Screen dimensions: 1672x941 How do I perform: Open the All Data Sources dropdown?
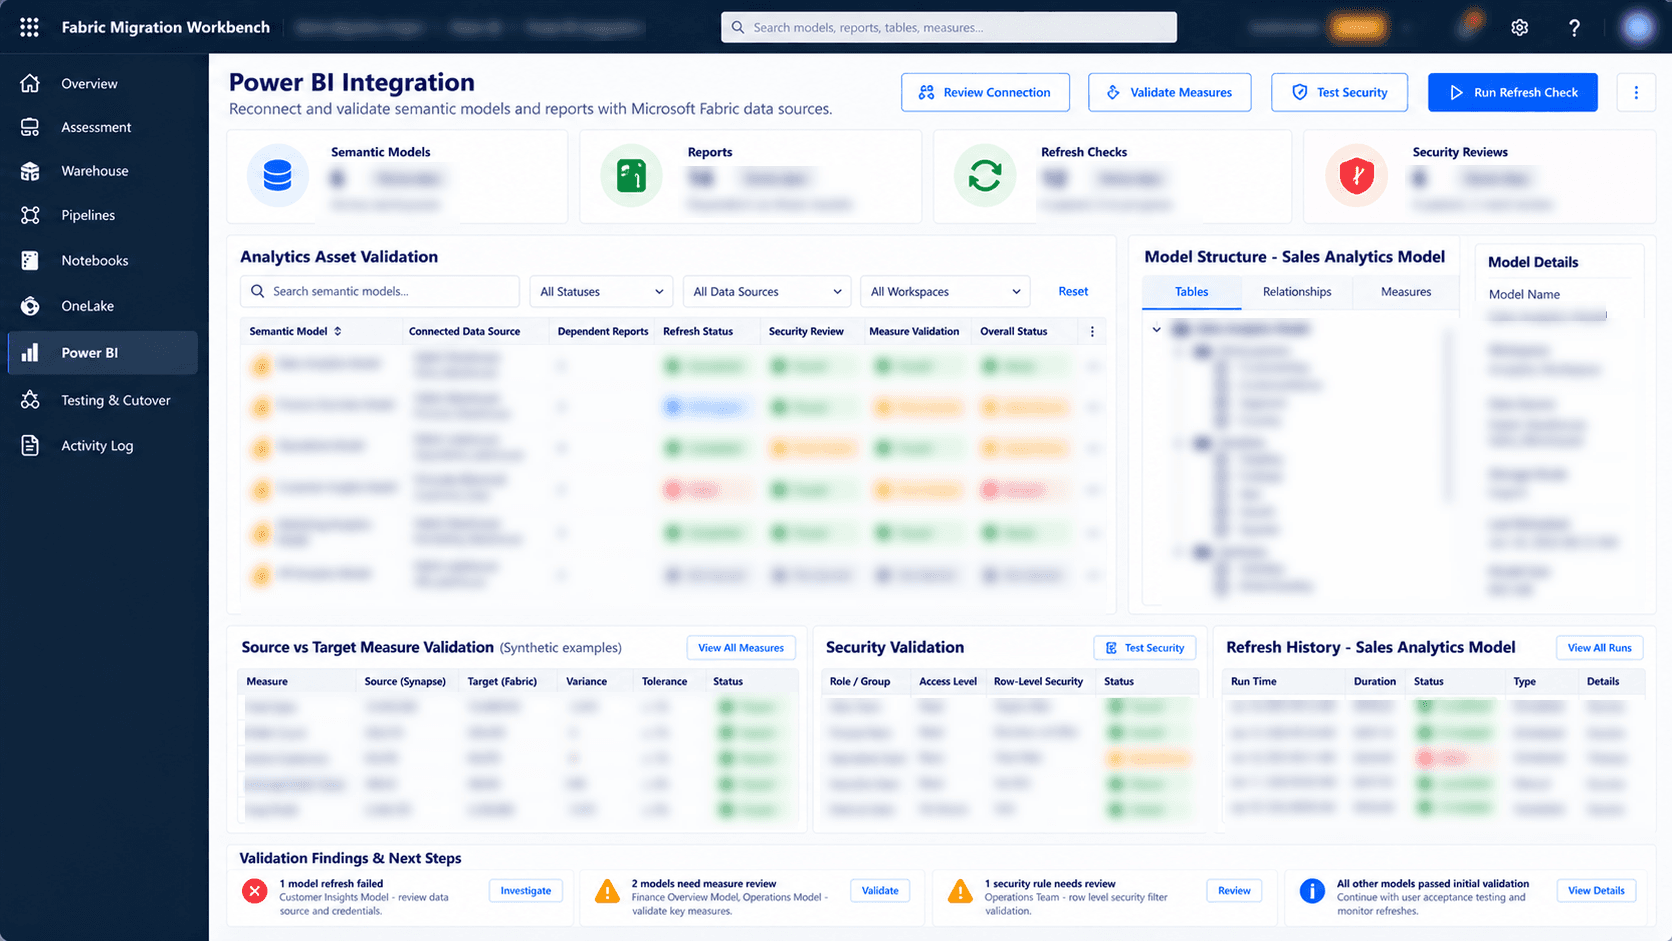point(767,291)
